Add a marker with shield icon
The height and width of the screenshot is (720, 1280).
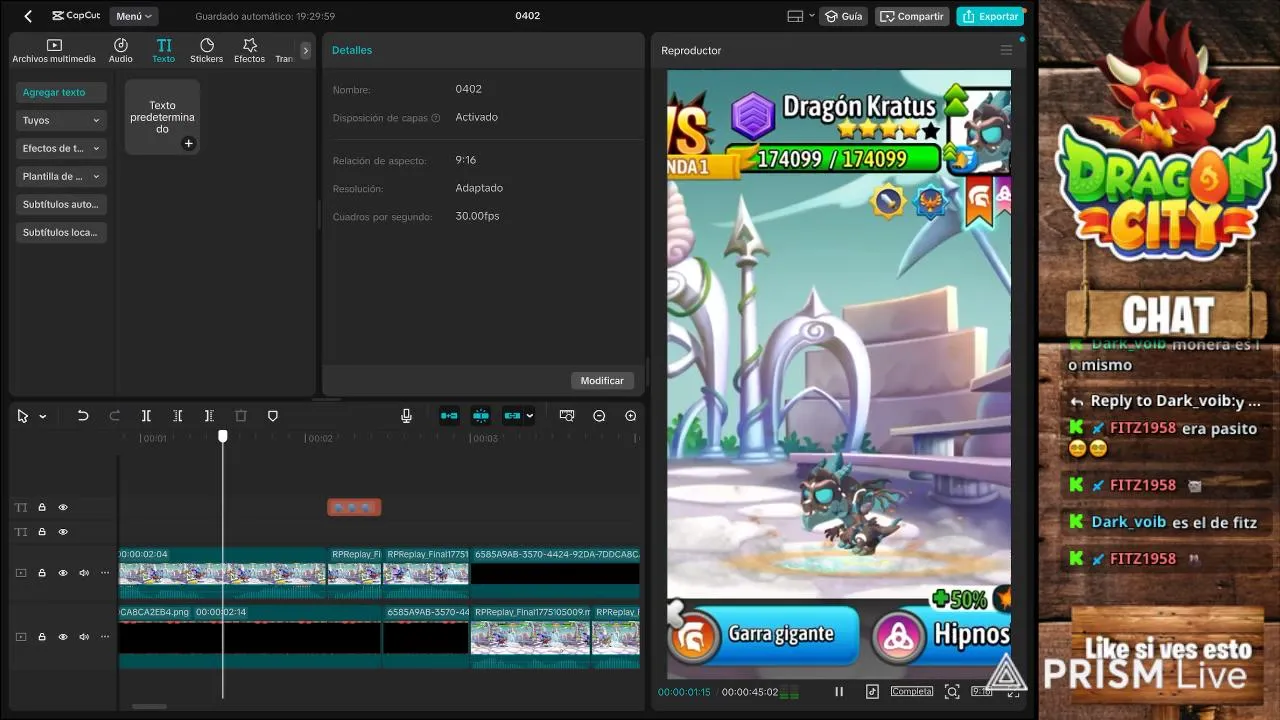[272, 416]
